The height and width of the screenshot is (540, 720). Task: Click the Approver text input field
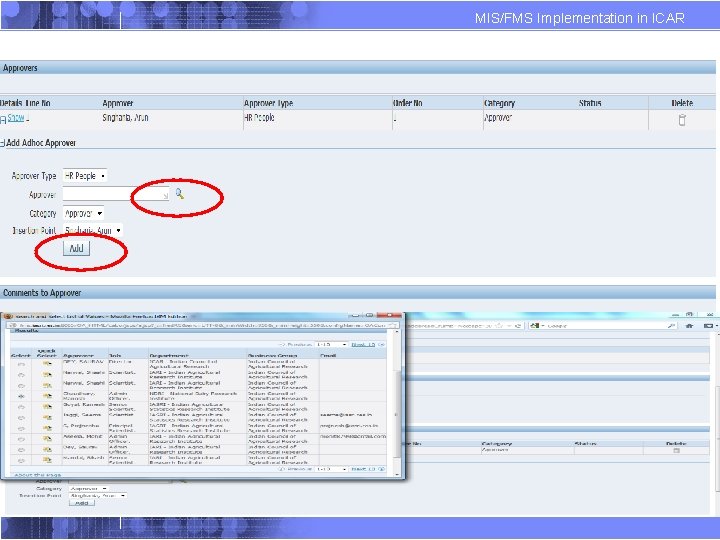pyautogui.click(x=116, y=194)
